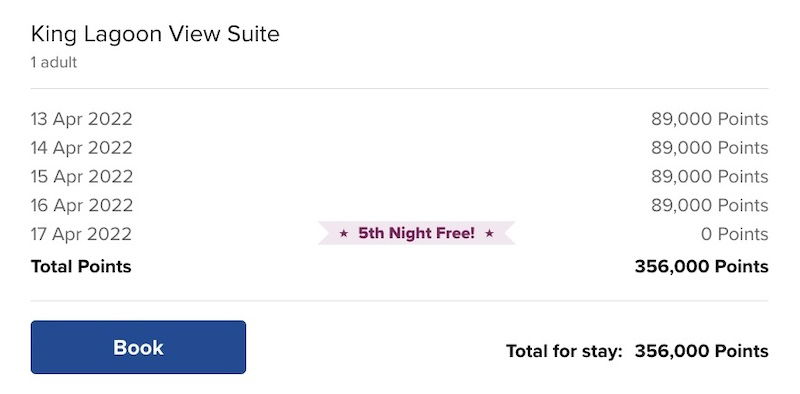Click 89,000 Points for 13 Apr
Screen dimensions: 800x394
(710, 119)
